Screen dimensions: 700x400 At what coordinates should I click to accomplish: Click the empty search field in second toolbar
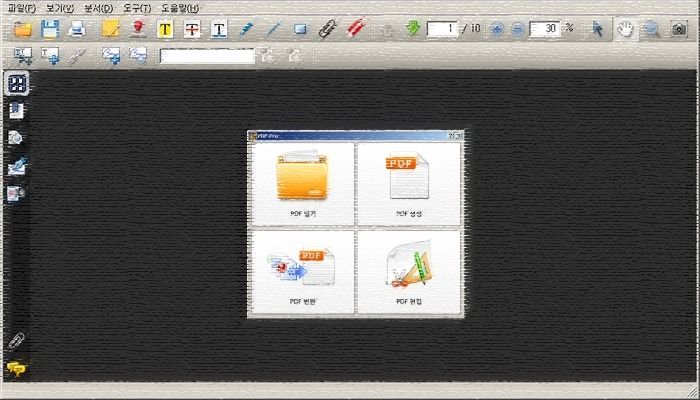(x=207, y=56)
